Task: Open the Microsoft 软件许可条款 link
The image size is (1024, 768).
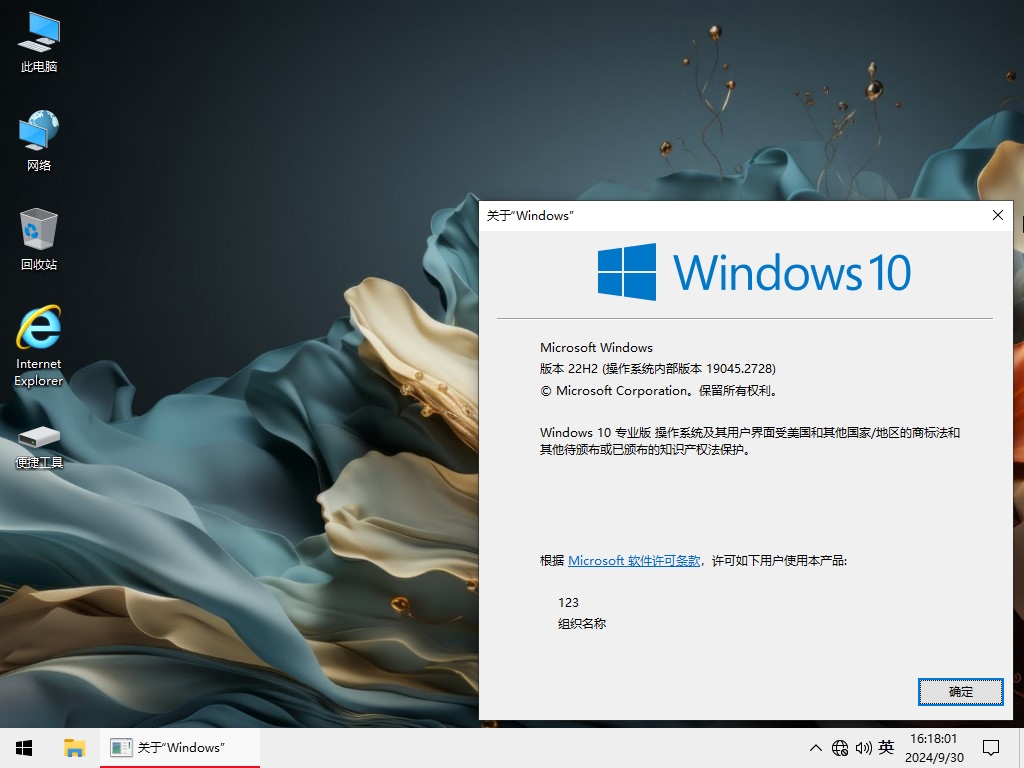Action: point(633,560)
